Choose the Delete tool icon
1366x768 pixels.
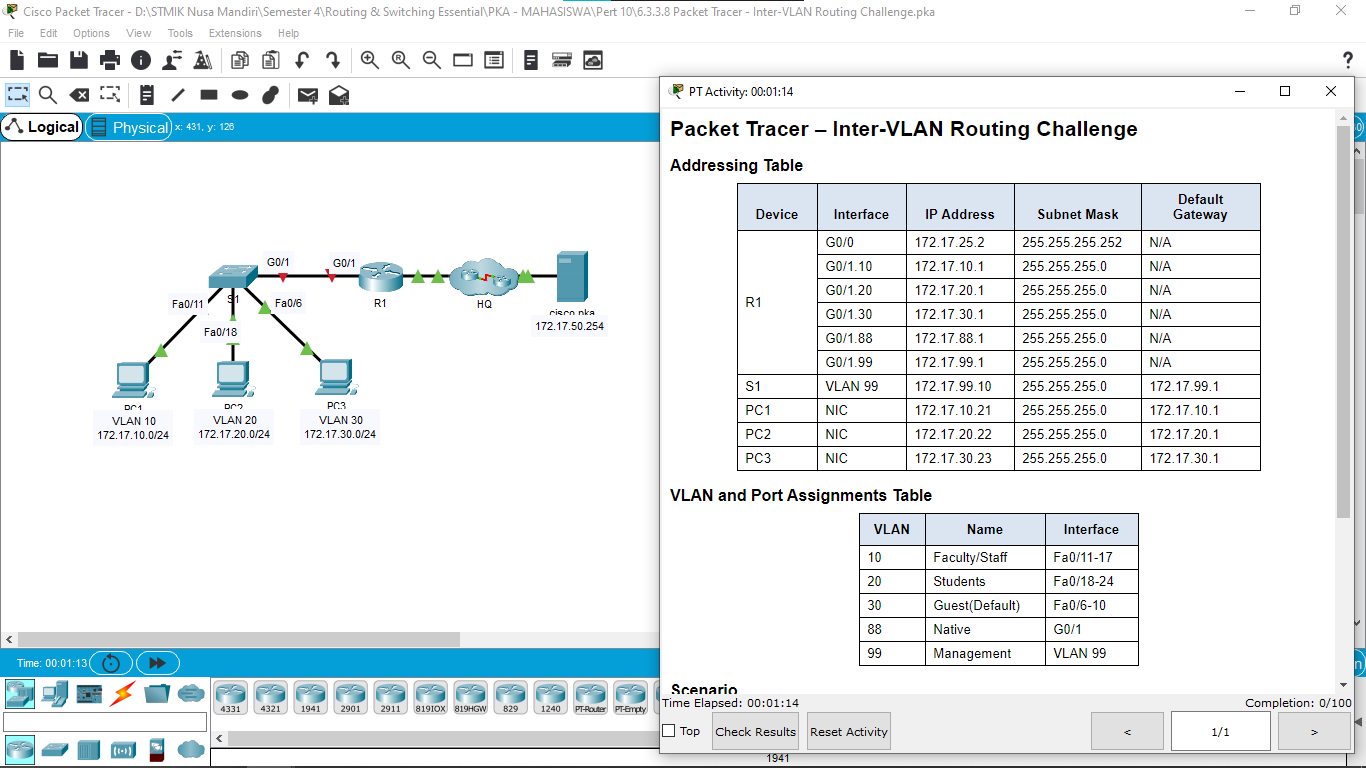coord(79,95)
